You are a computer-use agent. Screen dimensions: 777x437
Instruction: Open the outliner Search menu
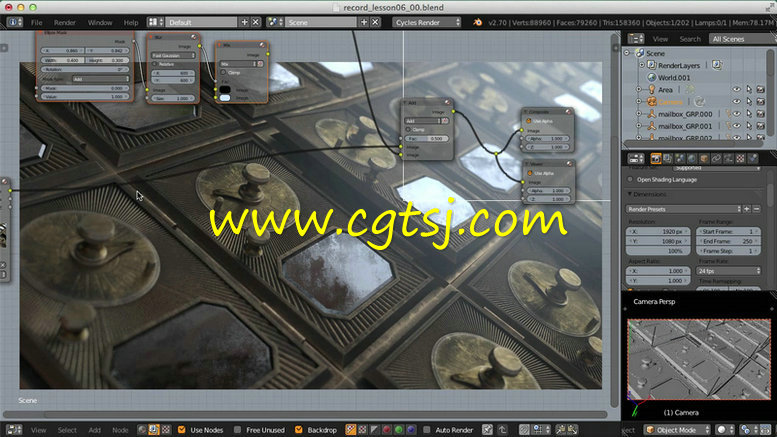[690, 39]
